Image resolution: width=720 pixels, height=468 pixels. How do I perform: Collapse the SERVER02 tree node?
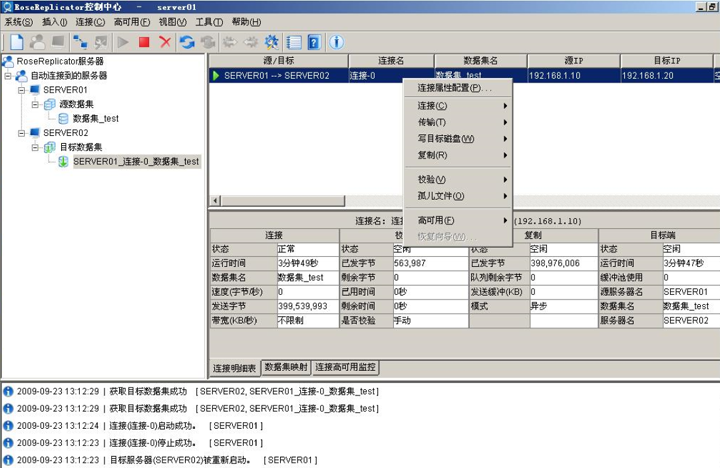[x=21, y=133]
